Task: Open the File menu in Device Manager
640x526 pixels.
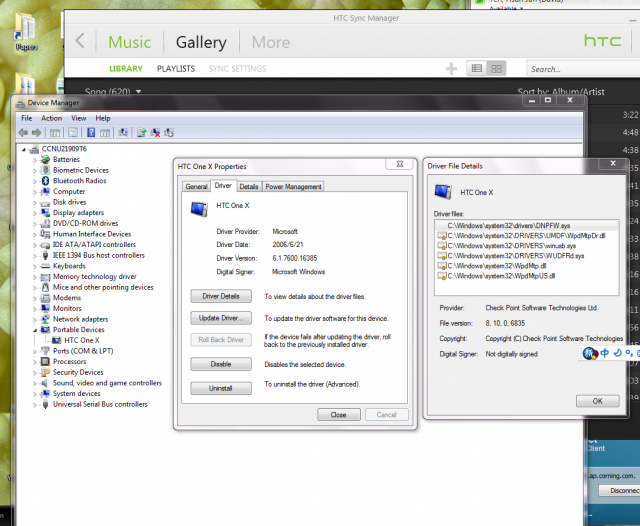Action: [x=27, y=118]
